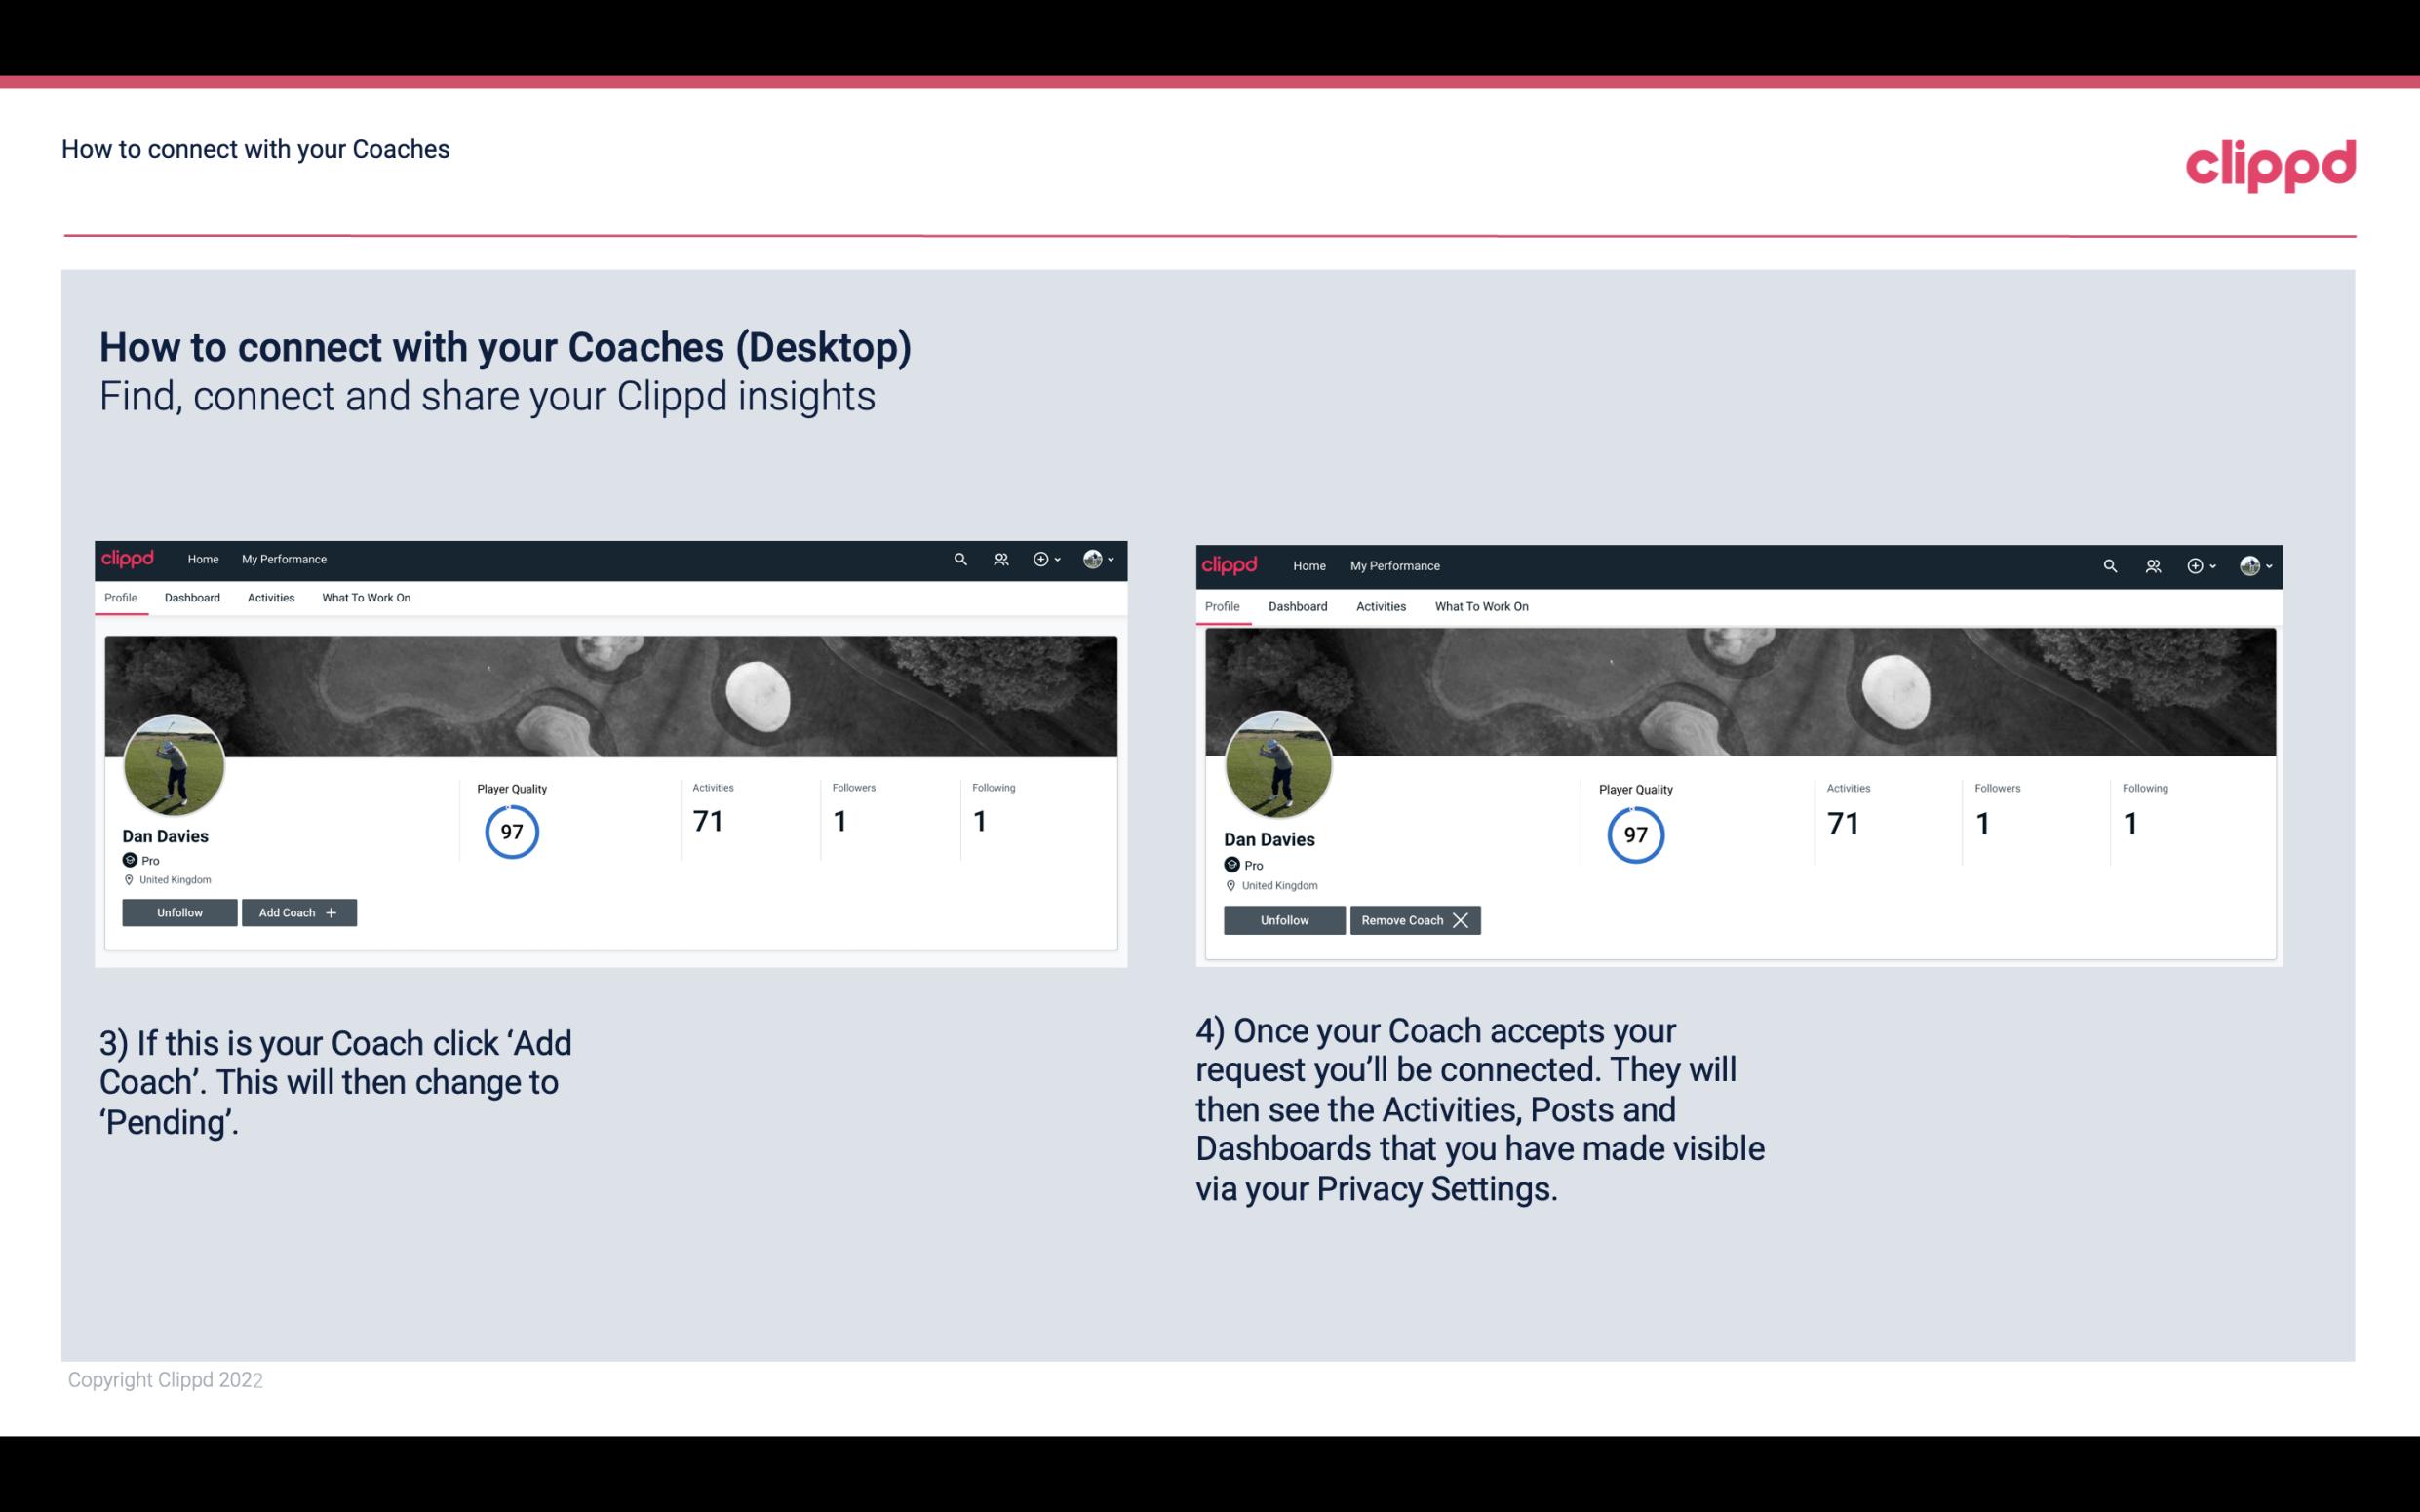Click the globe/language icon in top right
Image resolution: width=2420 pixels, height=1512 pixels.
[x=2247, y=564]
